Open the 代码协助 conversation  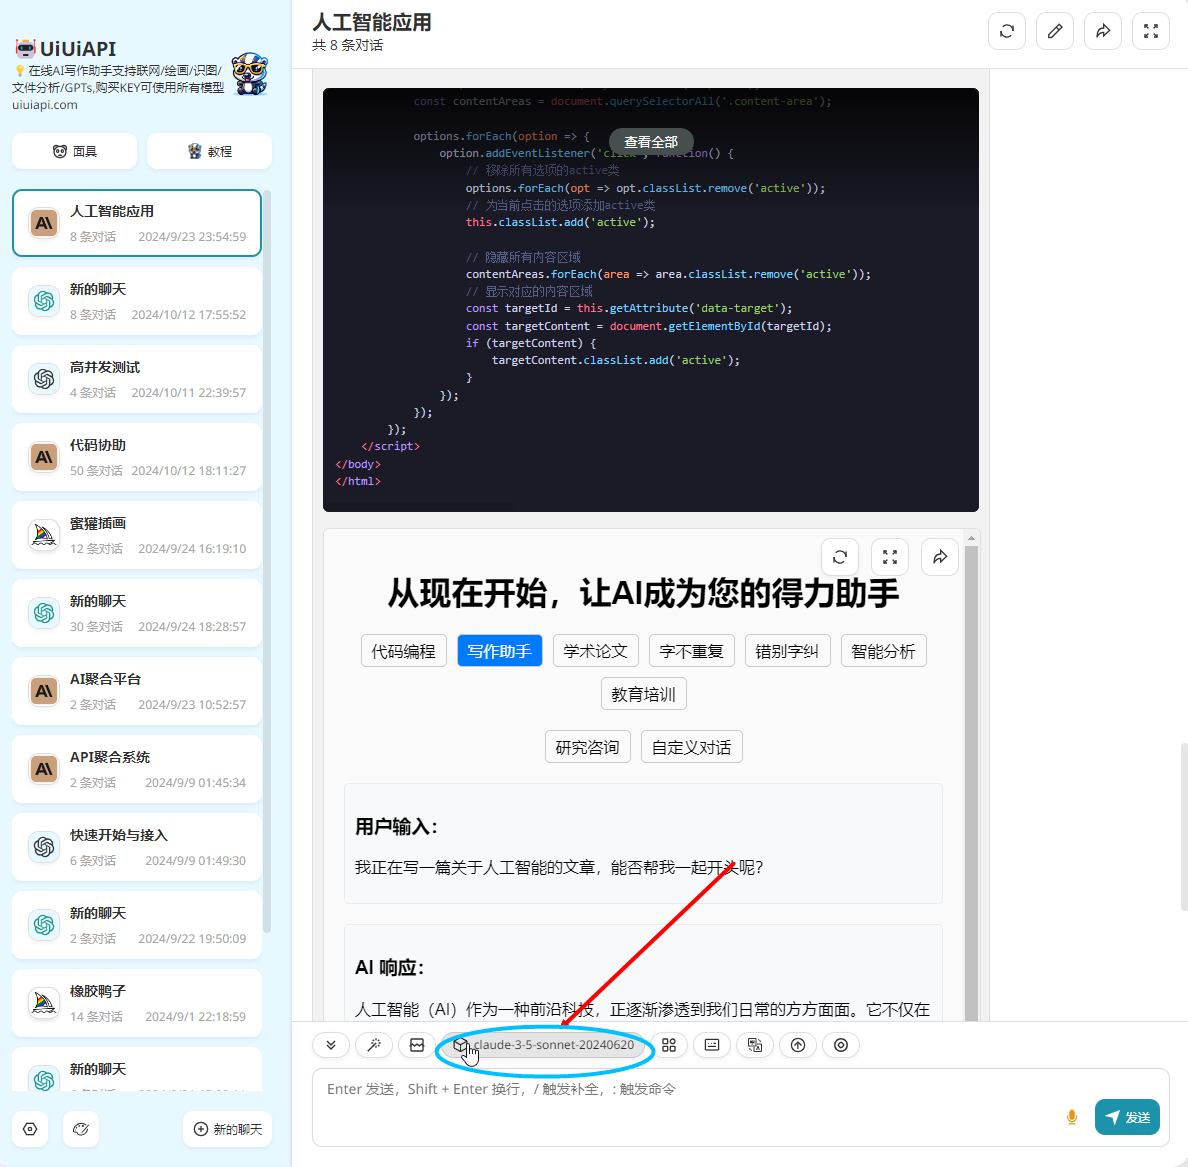[137, 457]
